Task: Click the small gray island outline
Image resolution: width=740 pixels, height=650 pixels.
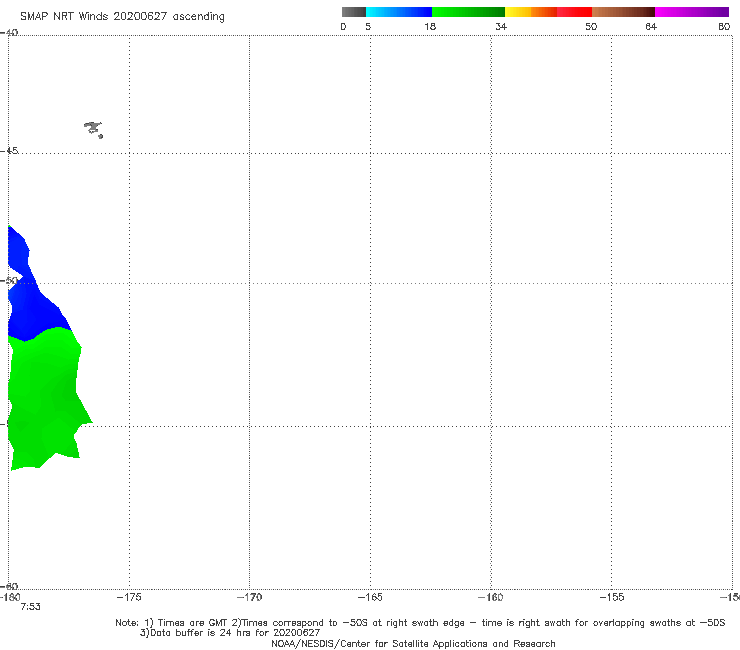Action: 93,129
